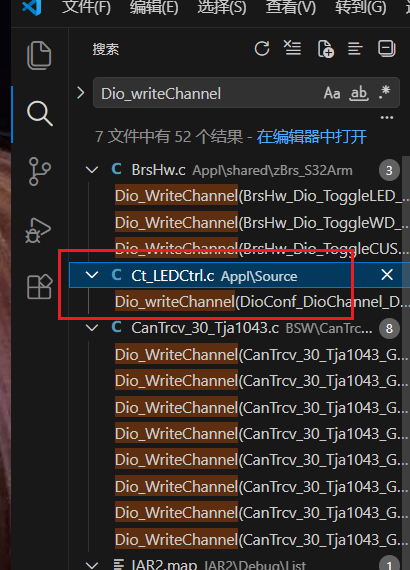The height and width of the screenshot is (570, 410).
Task: Open the BrsHw_Dio_ToggleLED match
Action: 262,196
